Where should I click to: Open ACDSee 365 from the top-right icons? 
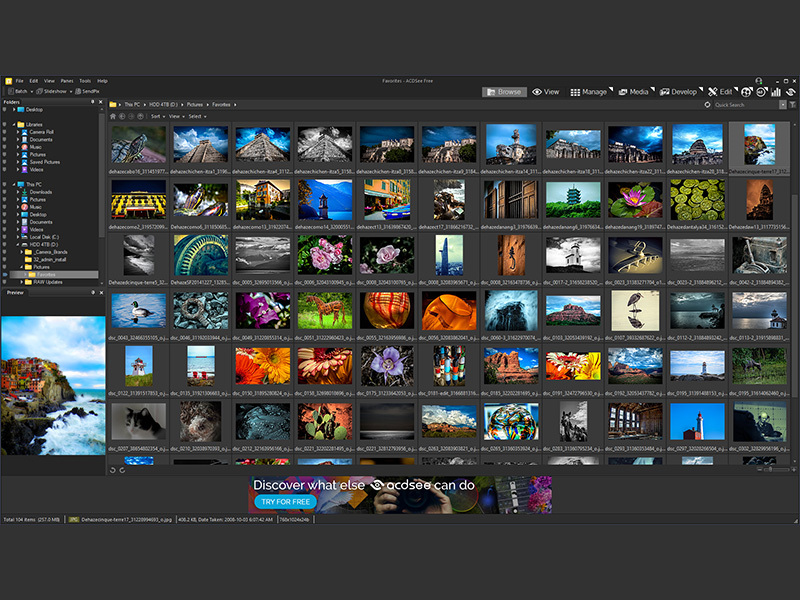pos(762,90)
